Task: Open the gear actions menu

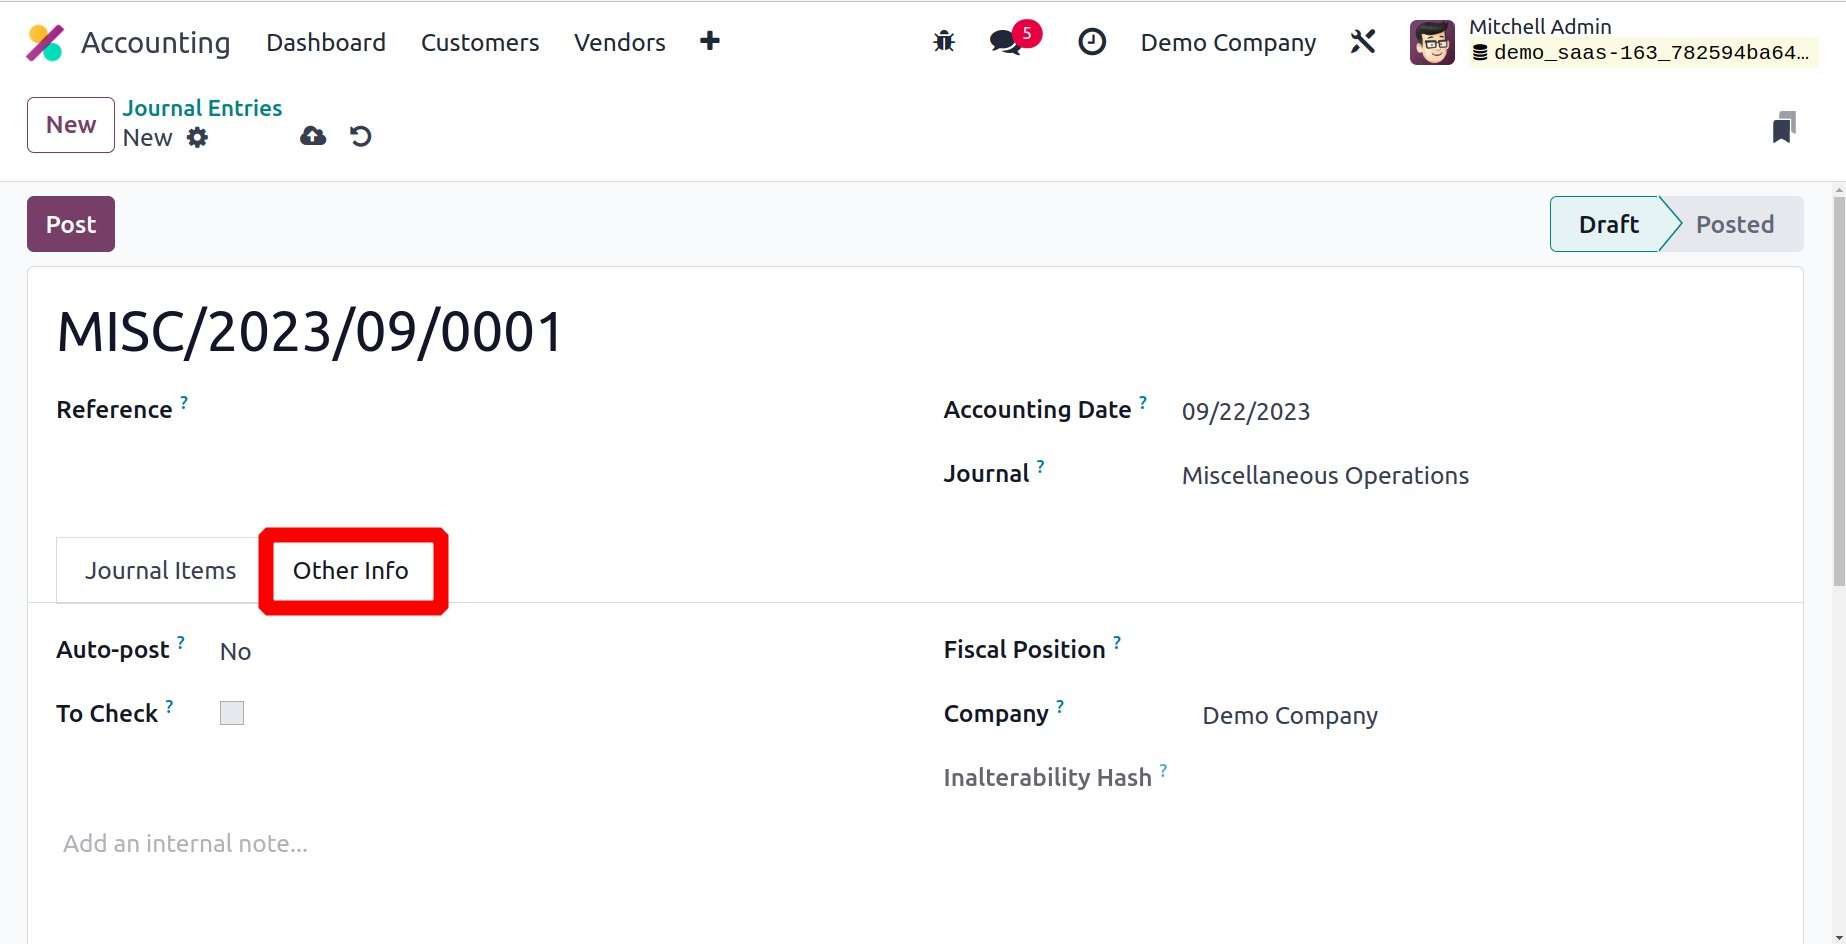Action: [x=198, y=138]
